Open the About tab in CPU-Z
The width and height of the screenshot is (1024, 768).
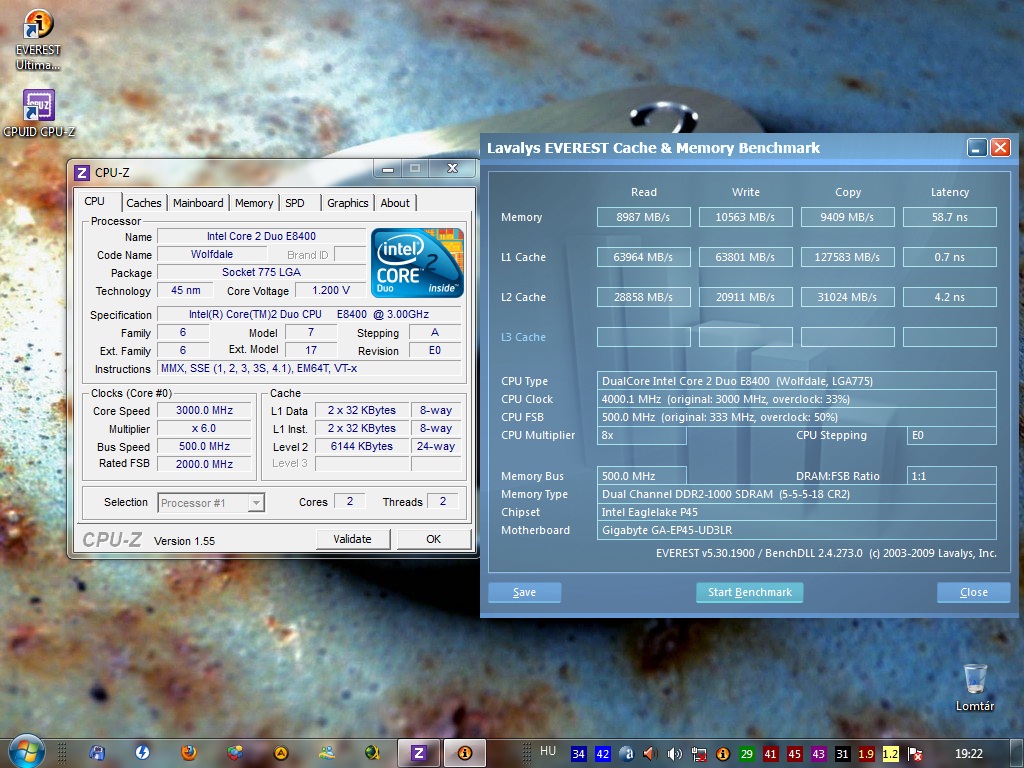tap(395, 203)
